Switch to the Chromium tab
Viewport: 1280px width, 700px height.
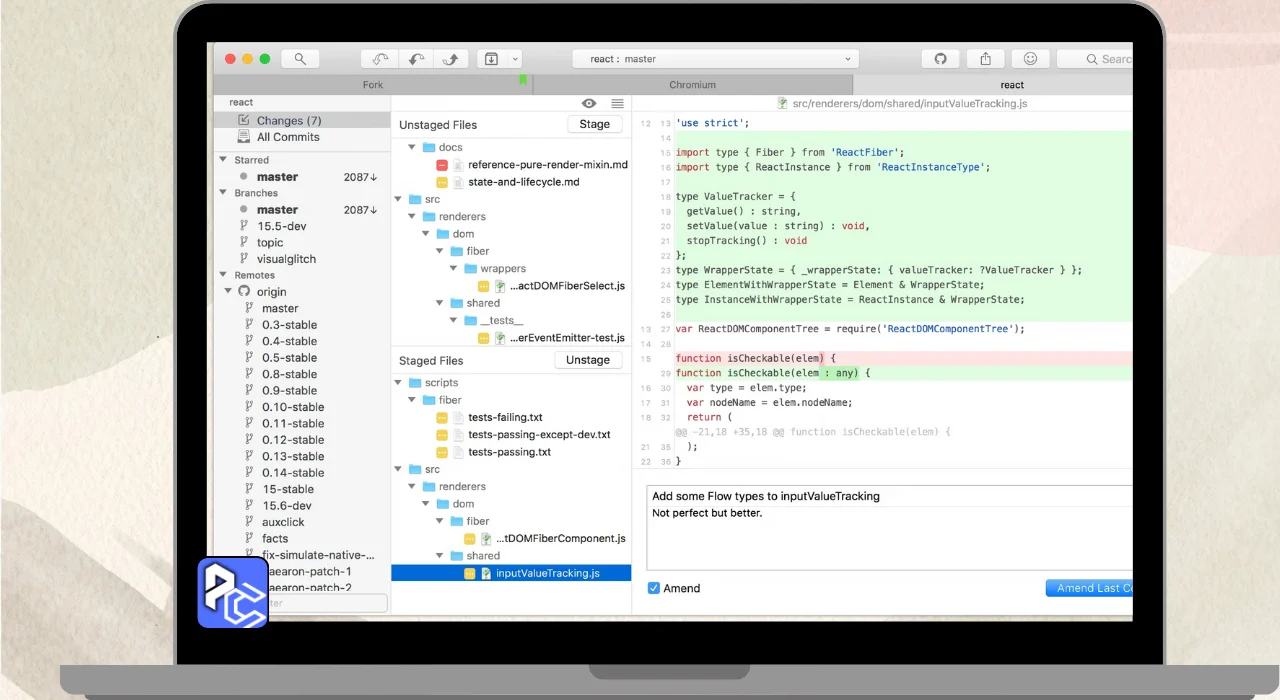(x=692, y=85)
